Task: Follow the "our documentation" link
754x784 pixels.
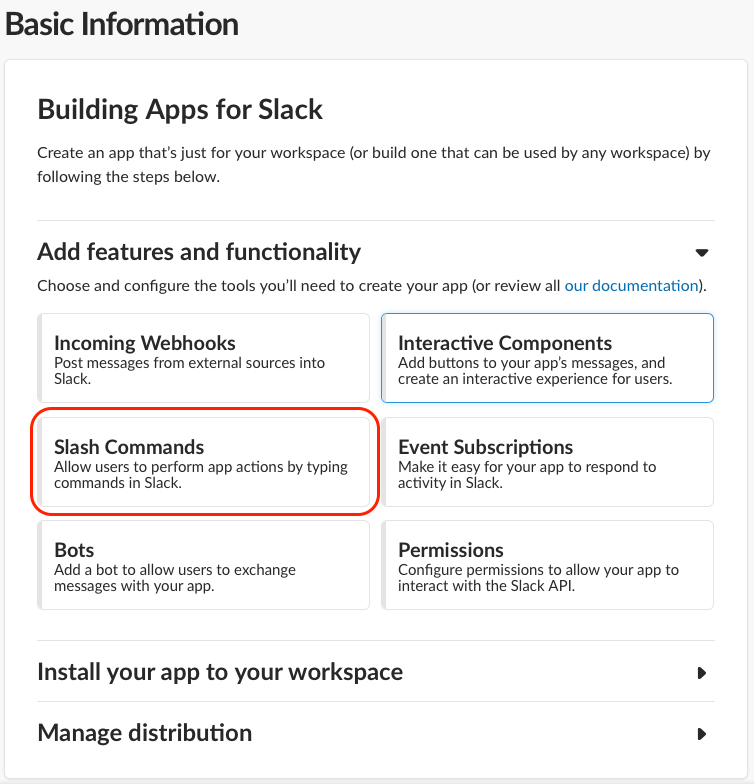Action: point(631,286)
